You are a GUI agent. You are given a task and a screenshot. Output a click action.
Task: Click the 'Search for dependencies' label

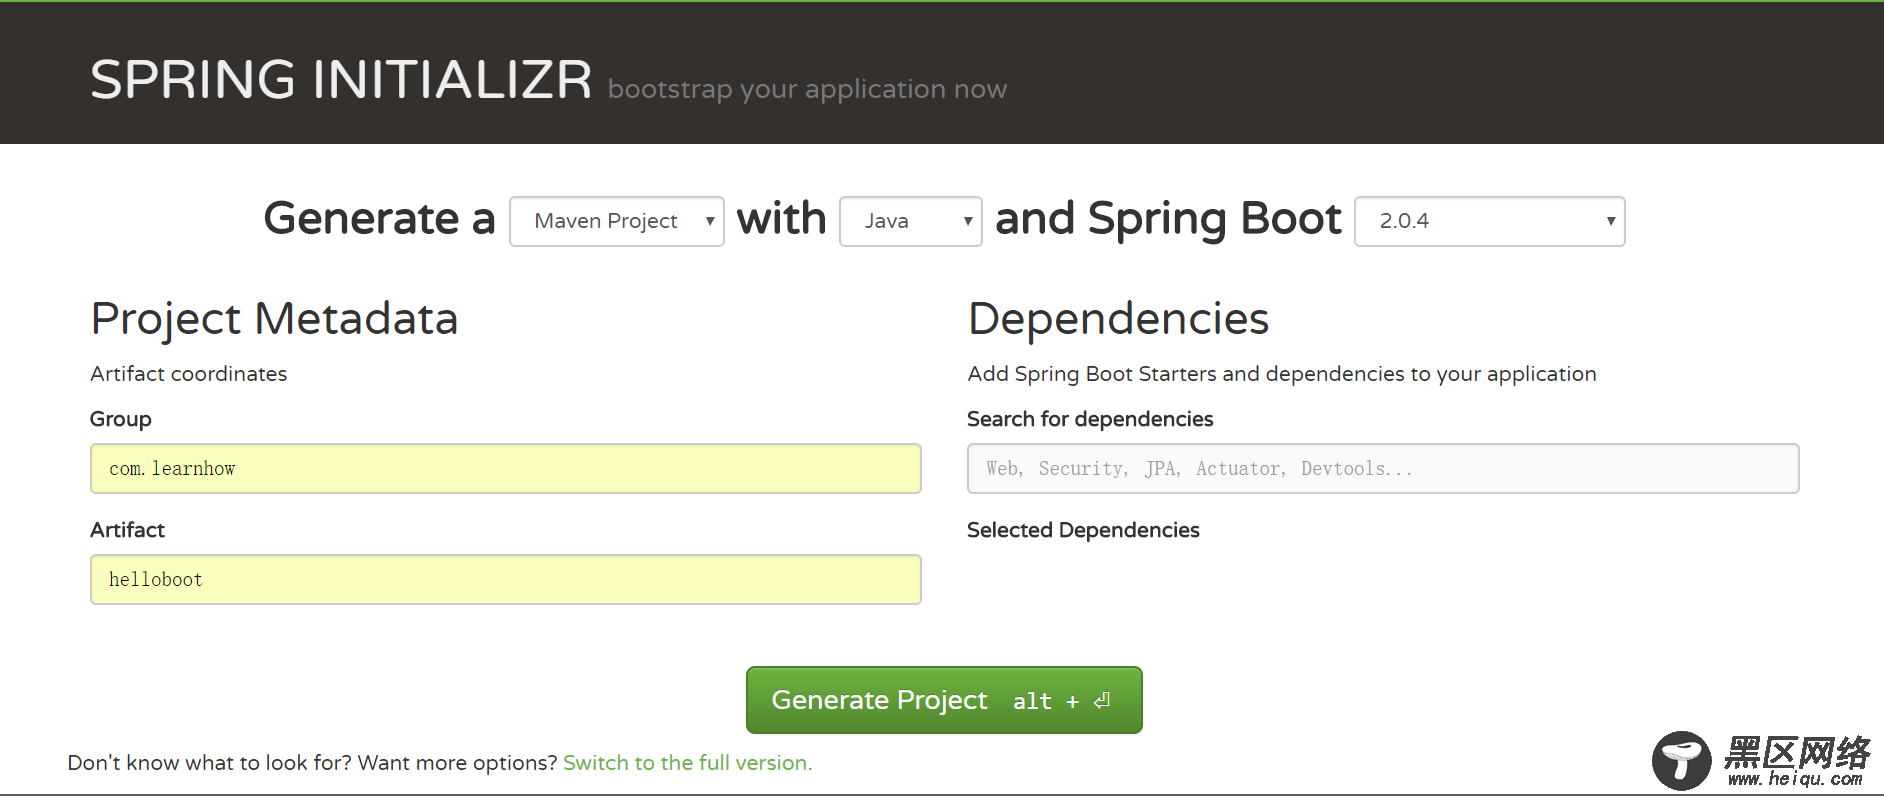click(1090, 419)
